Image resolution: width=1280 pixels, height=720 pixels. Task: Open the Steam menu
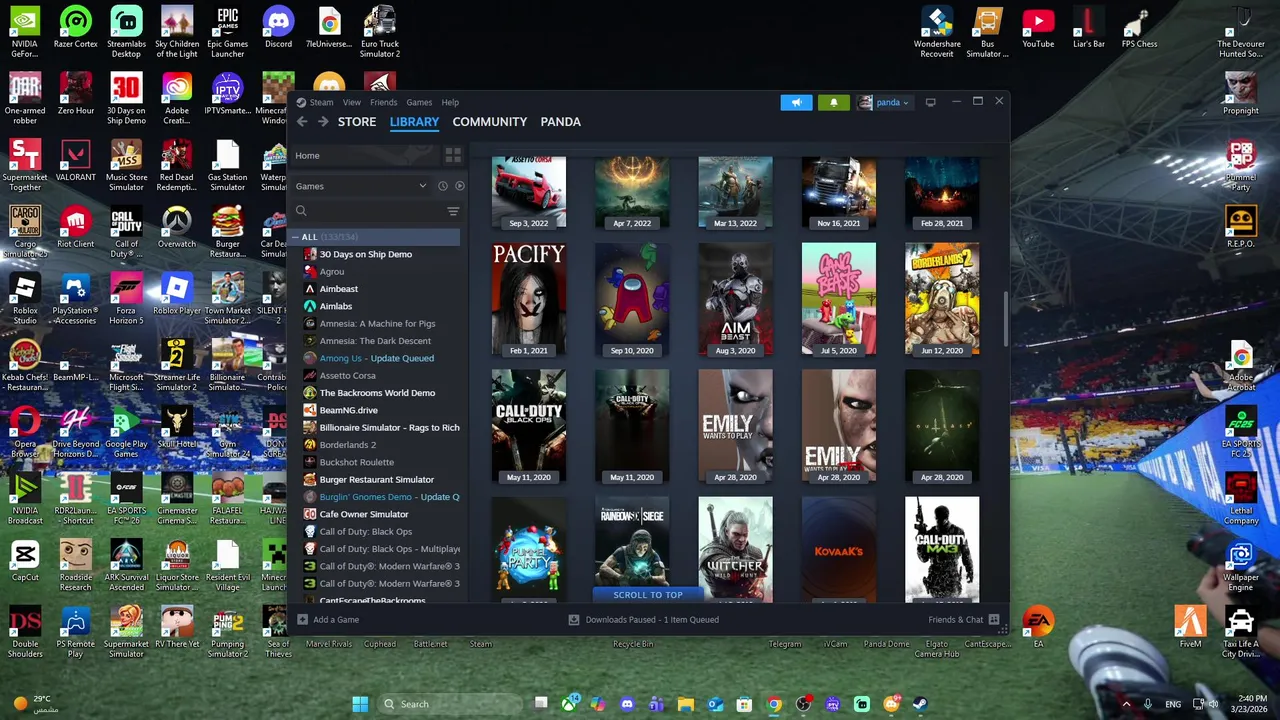pyautogui.click(x=321, y=102)
